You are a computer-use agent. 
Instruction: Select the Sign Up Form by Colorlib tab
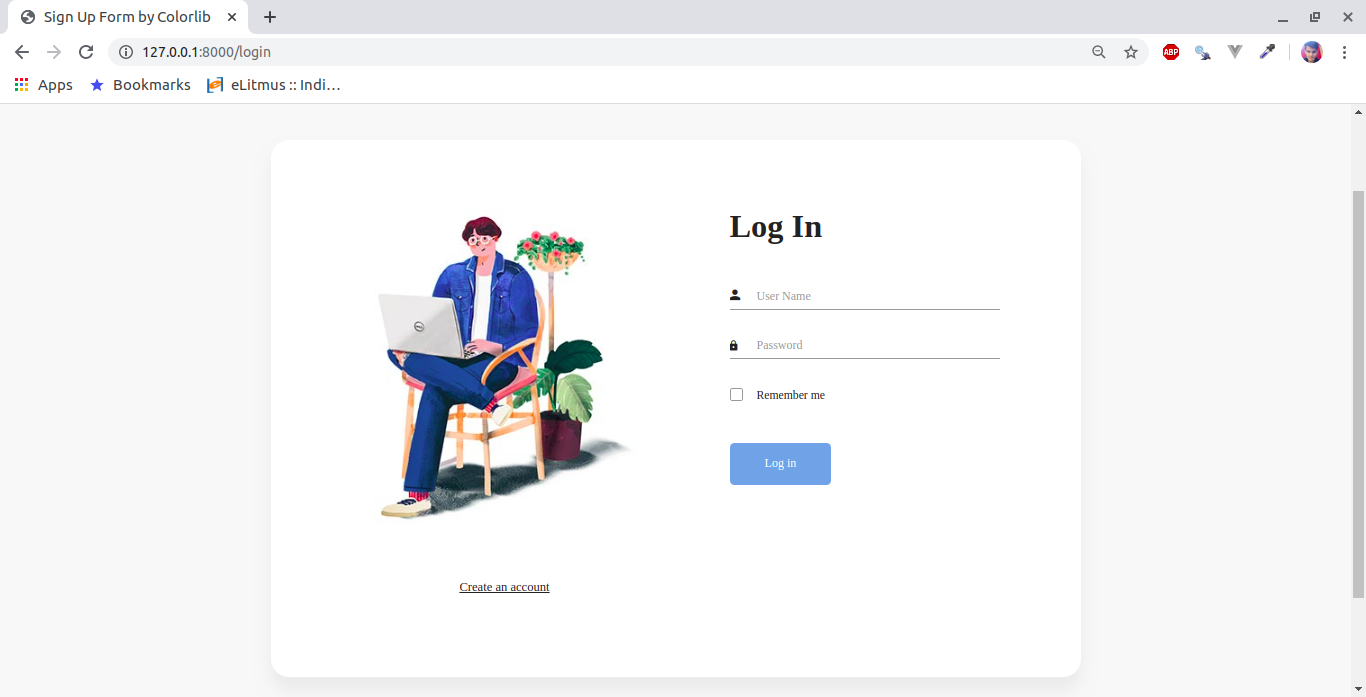(128, 17)
